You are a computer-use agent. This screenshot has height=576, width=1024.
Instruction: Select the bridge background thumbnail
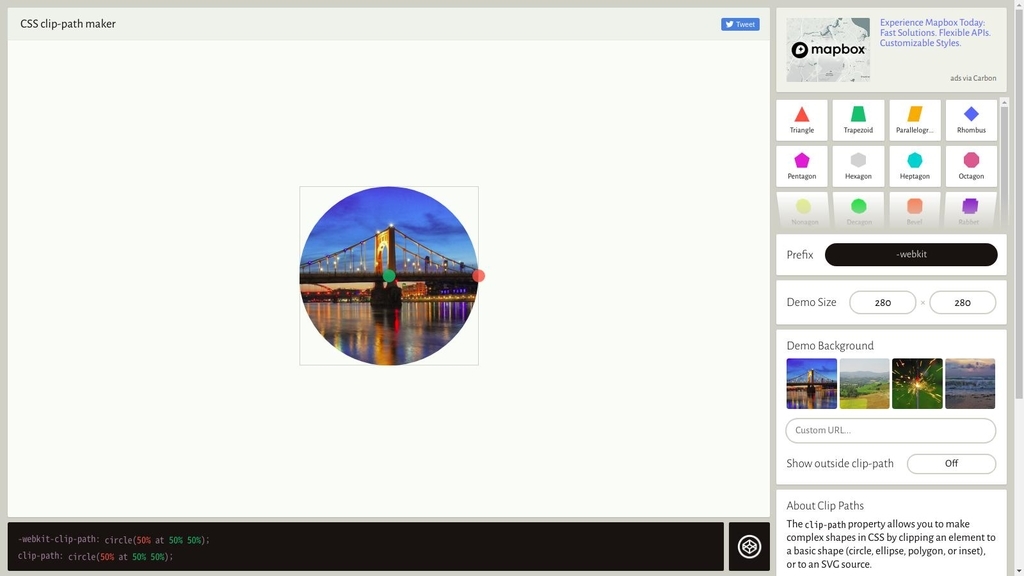[x=812, y=383]
